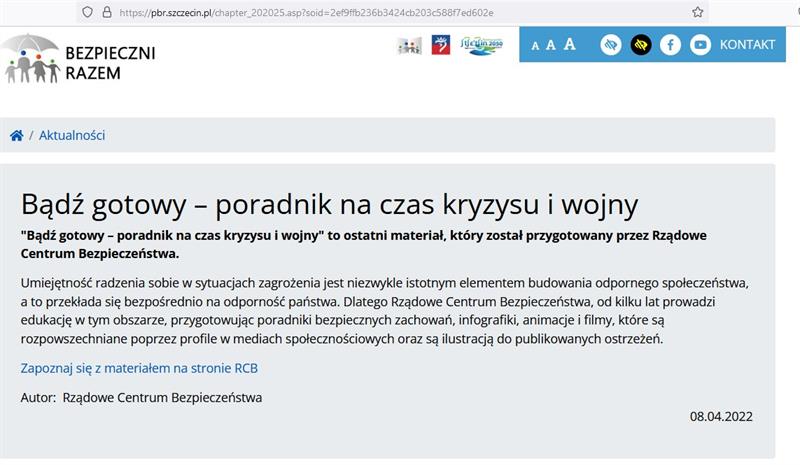The width and height of the screenshot is (800, 465).
Task: Bookmark this page with the star icon
Action: click(x=697, y=12)
